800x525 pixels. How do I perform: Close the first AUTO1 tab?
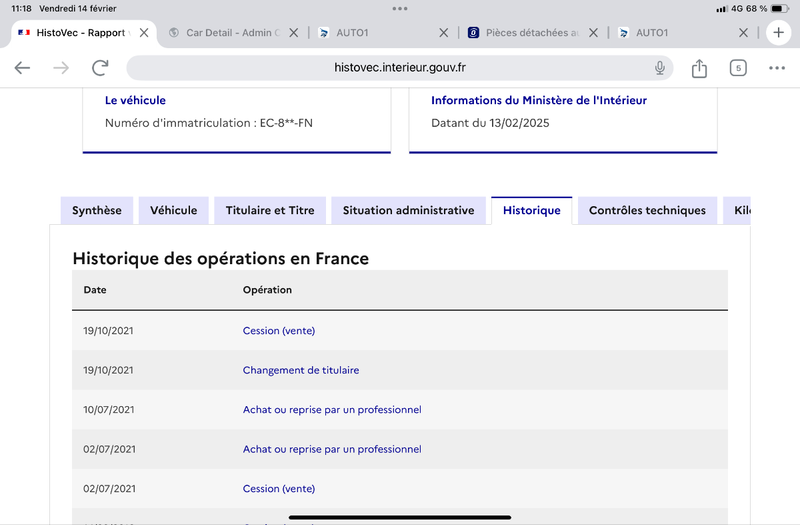pos(443,33)
